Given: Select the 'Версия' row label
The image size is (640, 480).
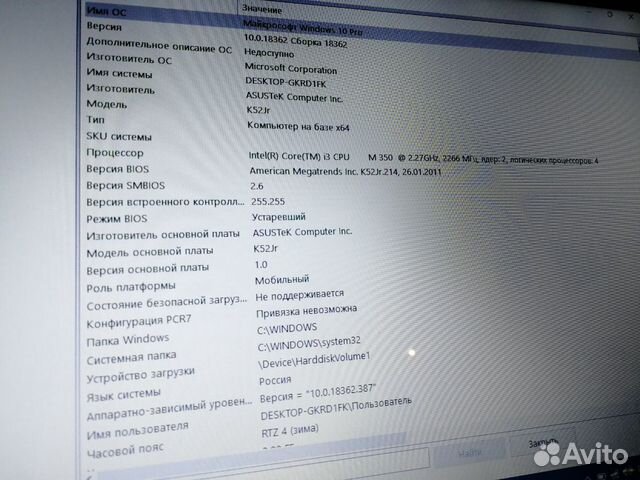Looking at the screenshot, I should point(104,27).
